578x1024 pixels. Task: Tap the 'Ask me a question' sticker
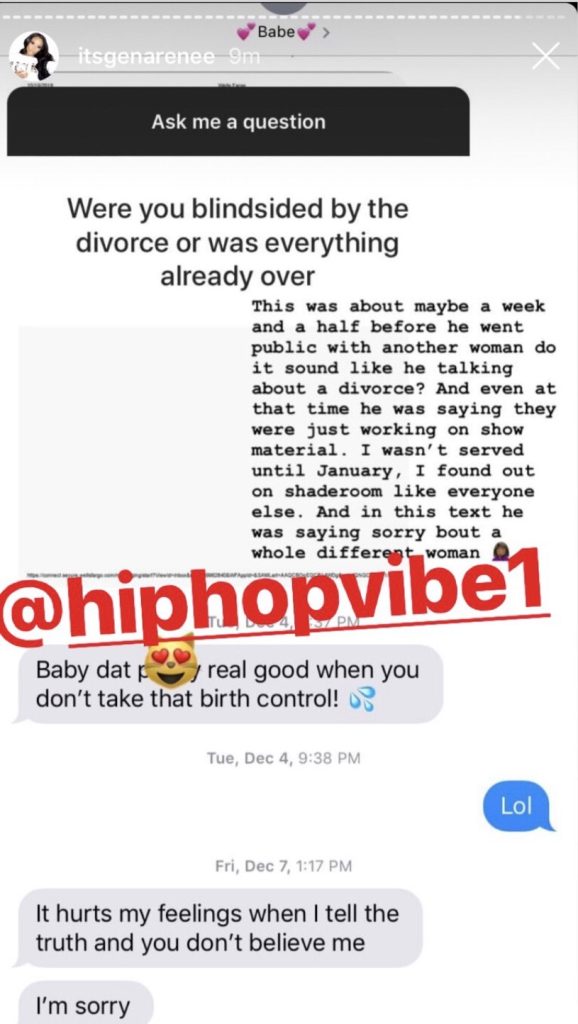click(x=238, y=121)
